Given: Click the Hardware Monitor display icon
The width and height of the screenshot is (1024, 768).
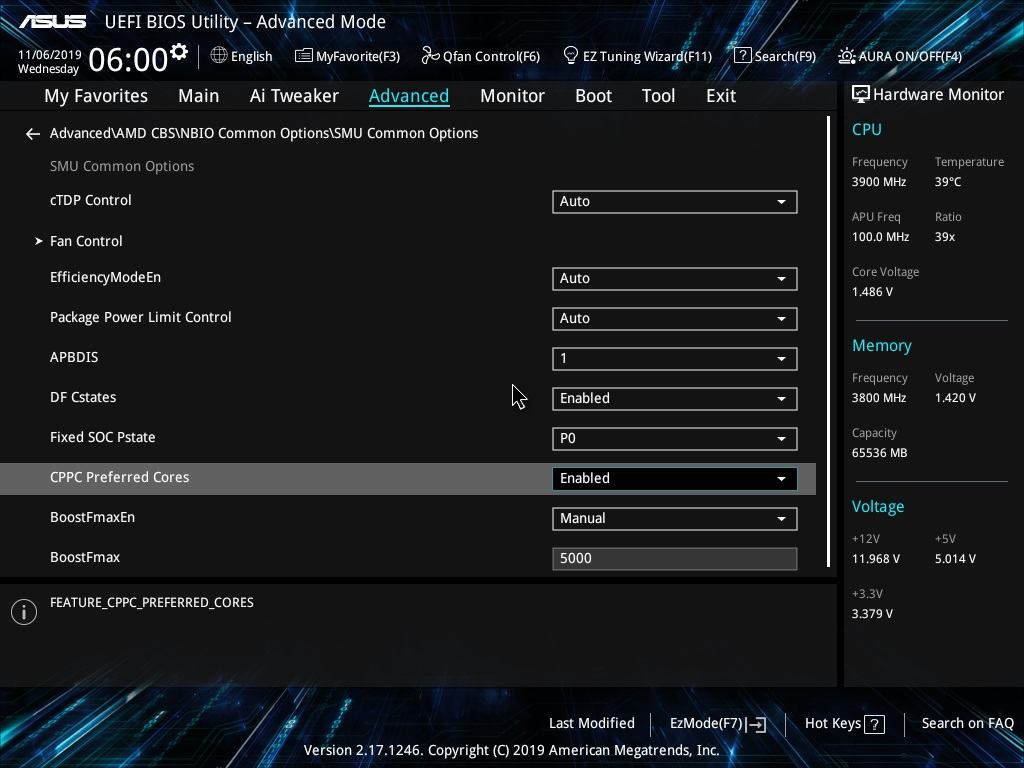Looking at the screenshot, I should coord(861,95).
